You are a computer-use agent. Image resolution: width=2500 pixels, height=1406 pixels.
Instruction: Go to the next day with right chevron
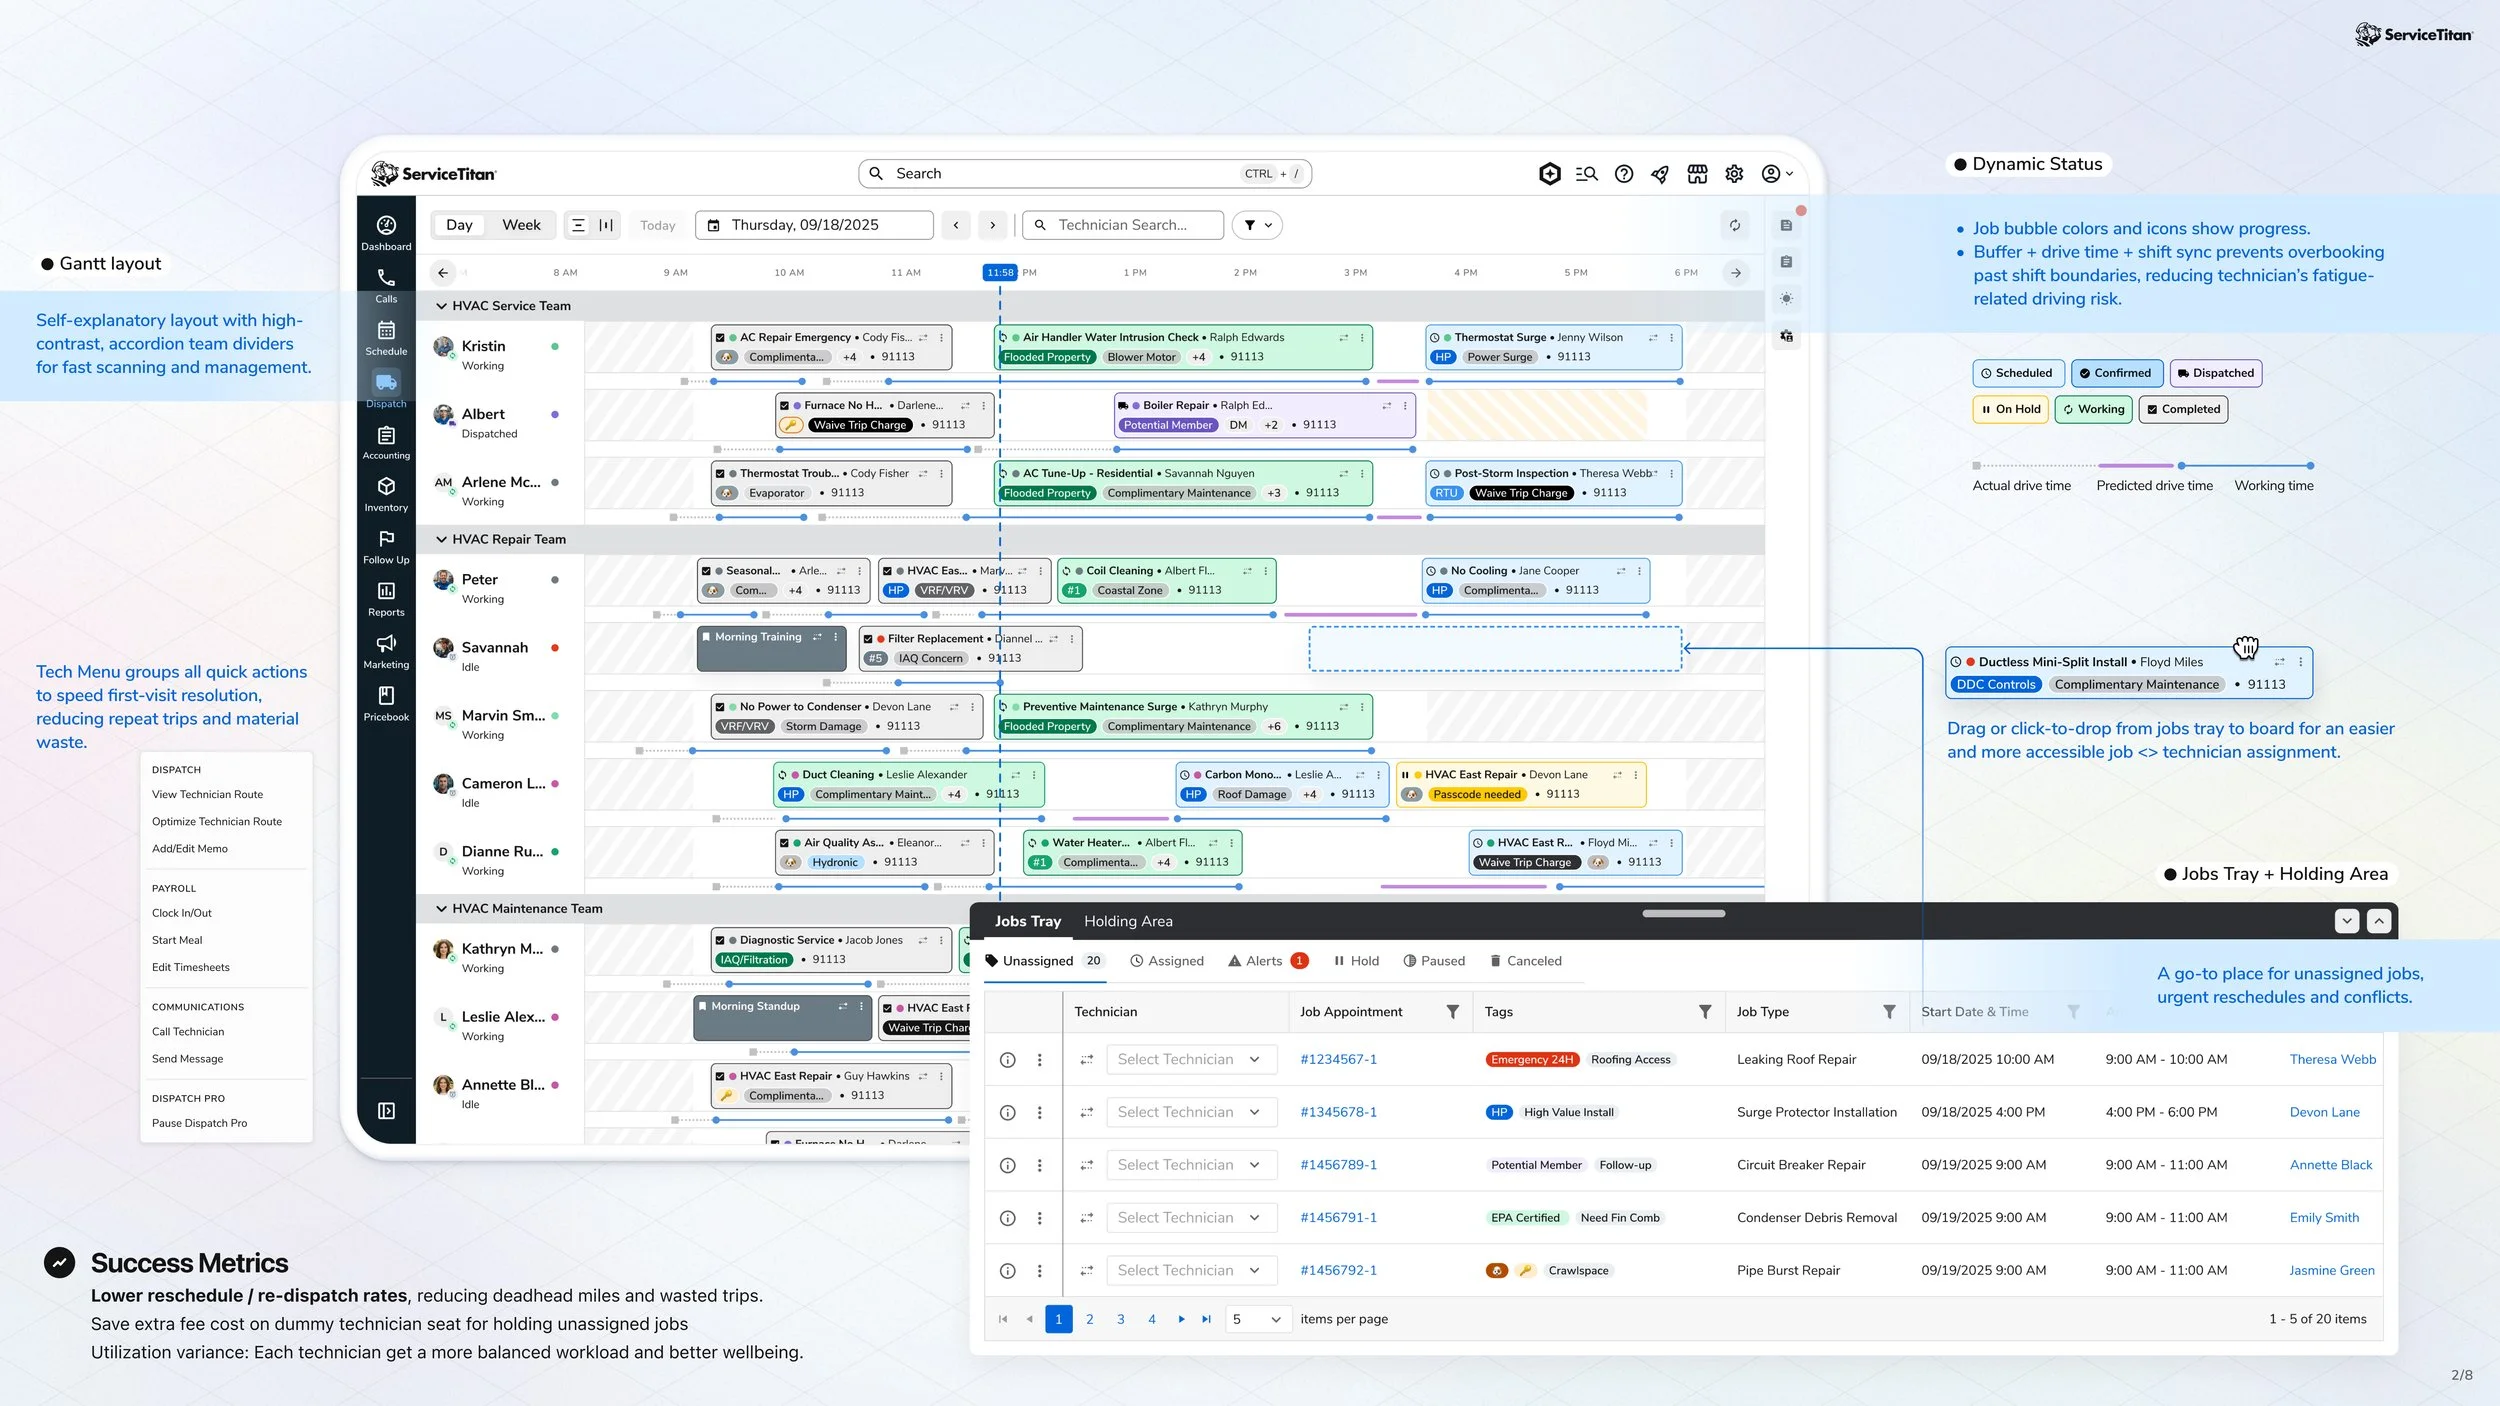(x=992, y=226)
